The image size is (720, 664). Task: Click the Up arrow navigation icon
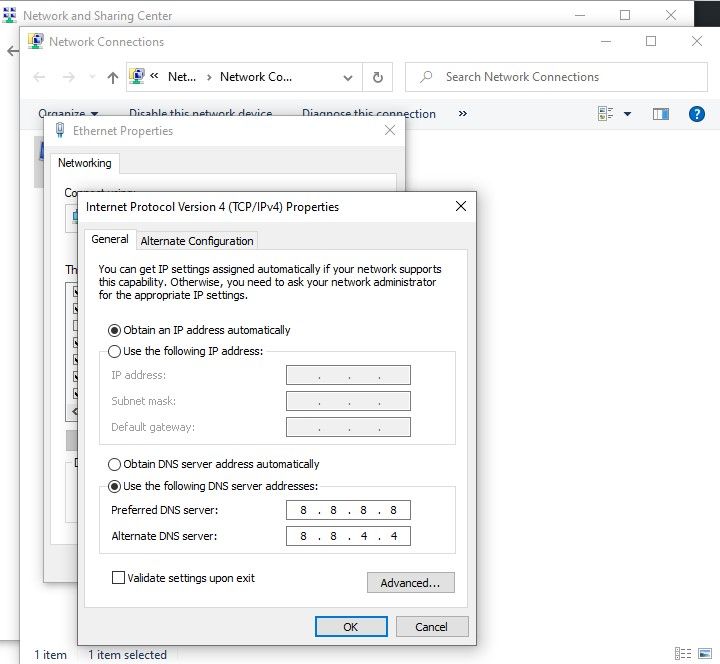click(112, 77)
